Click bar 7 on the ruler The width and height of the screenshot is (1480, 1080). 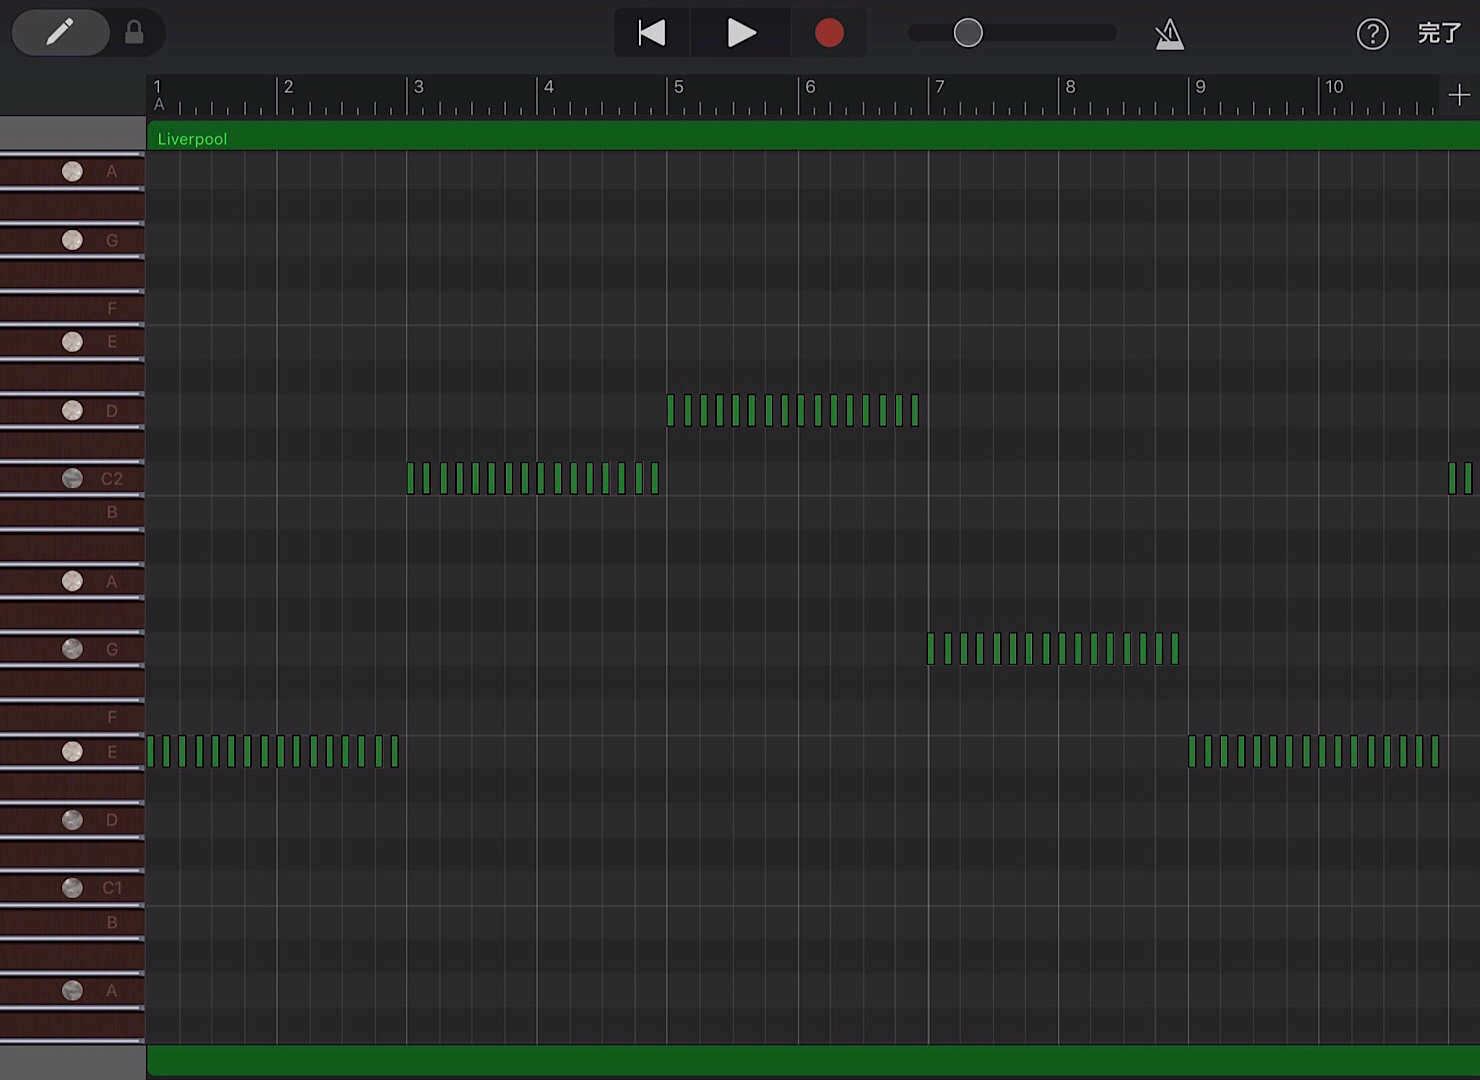point(939,87)
